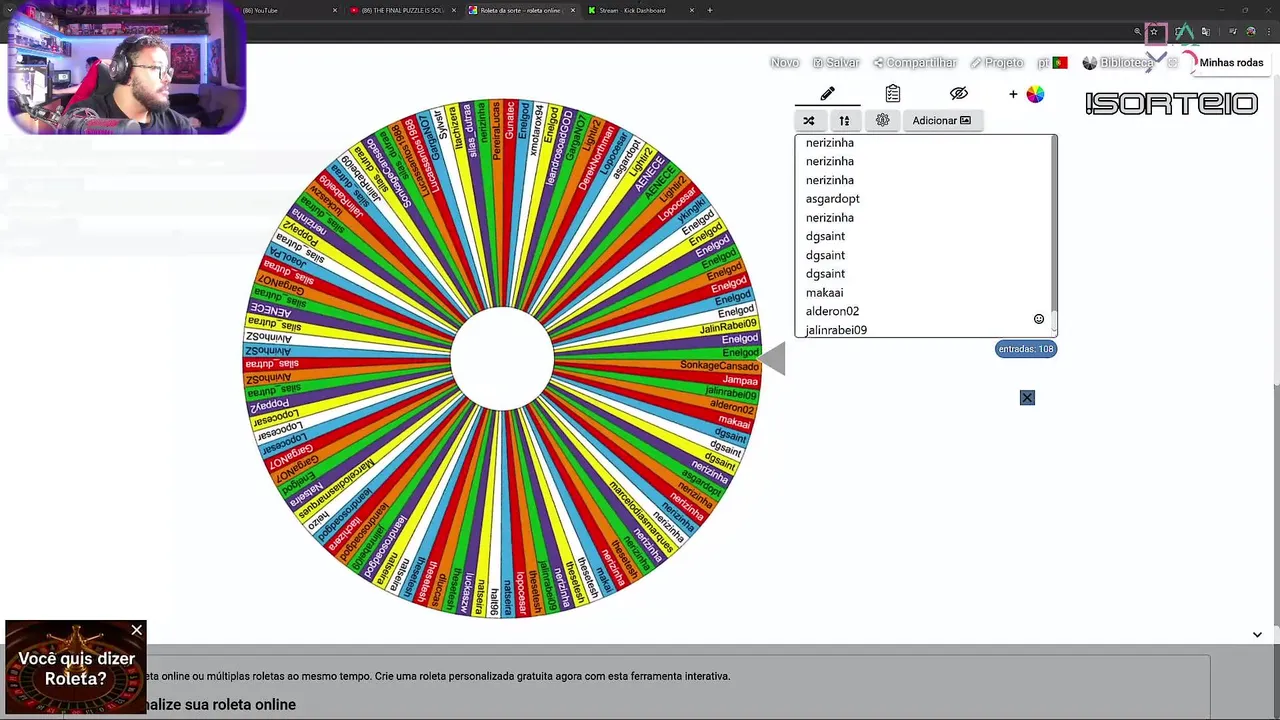Bookmark page with star icon
1280x720 pixels.
click(1154, 32)
